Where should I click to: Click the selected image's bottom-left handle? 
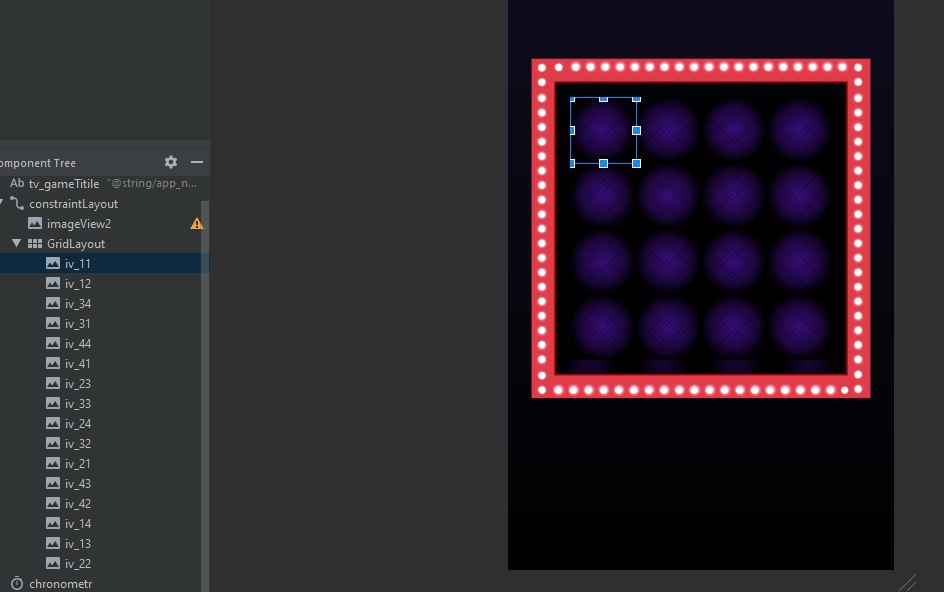[573, 163]
